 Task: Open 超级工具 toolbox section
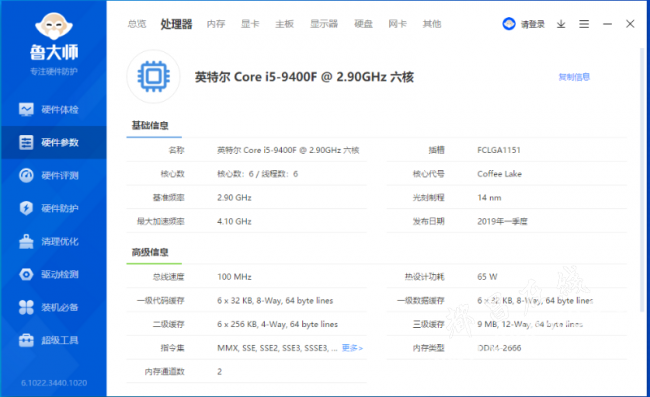pos(53,340)
